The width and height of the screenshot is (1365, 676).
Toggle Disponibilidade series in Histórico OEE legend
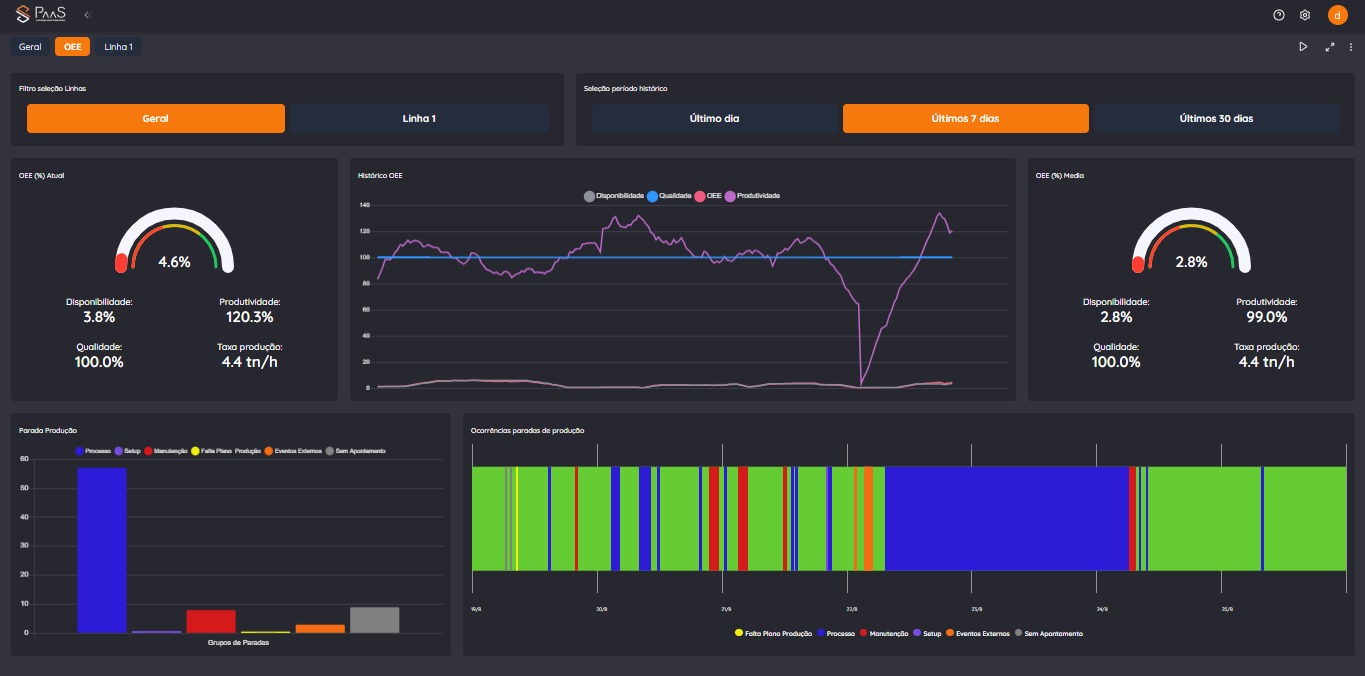pos(589,196)
